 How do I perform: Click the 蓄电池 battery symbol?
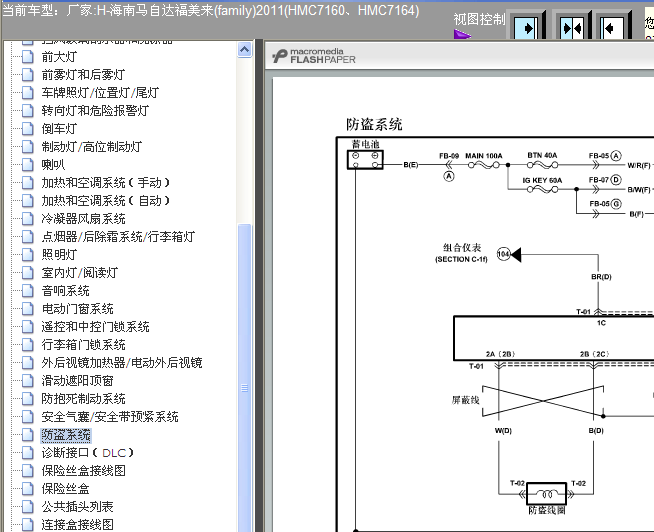point(365,159)
